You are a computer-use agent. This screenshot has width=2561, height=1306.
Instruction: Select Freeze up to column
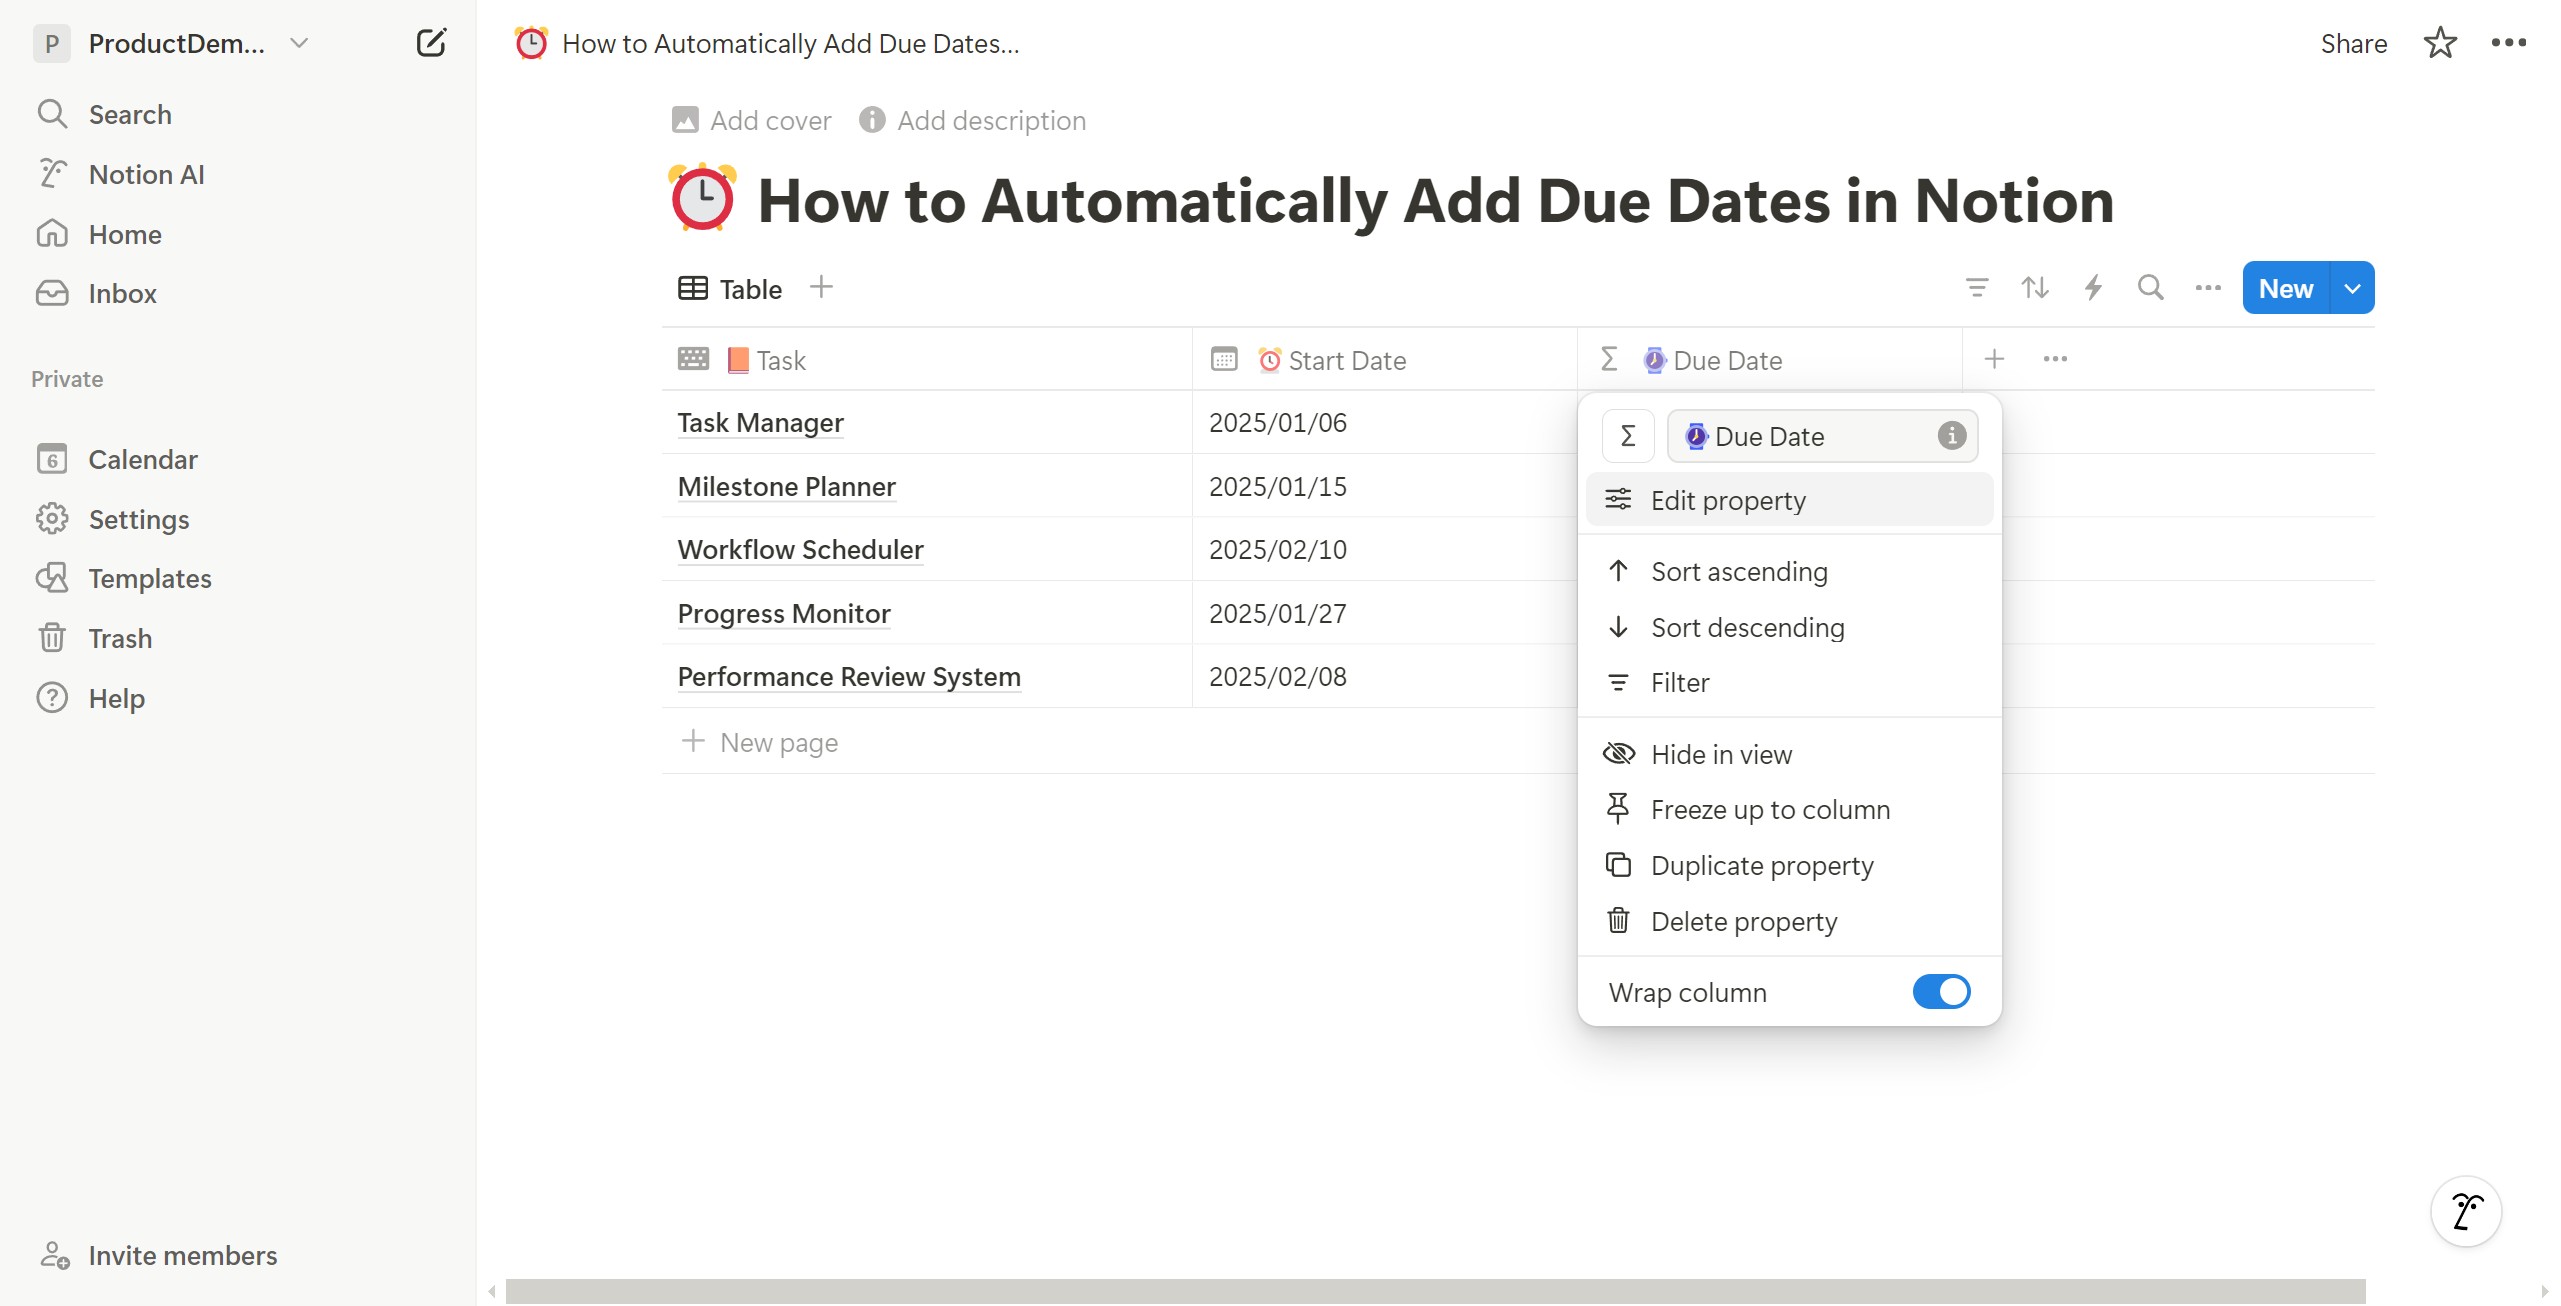coord(1789,810)
